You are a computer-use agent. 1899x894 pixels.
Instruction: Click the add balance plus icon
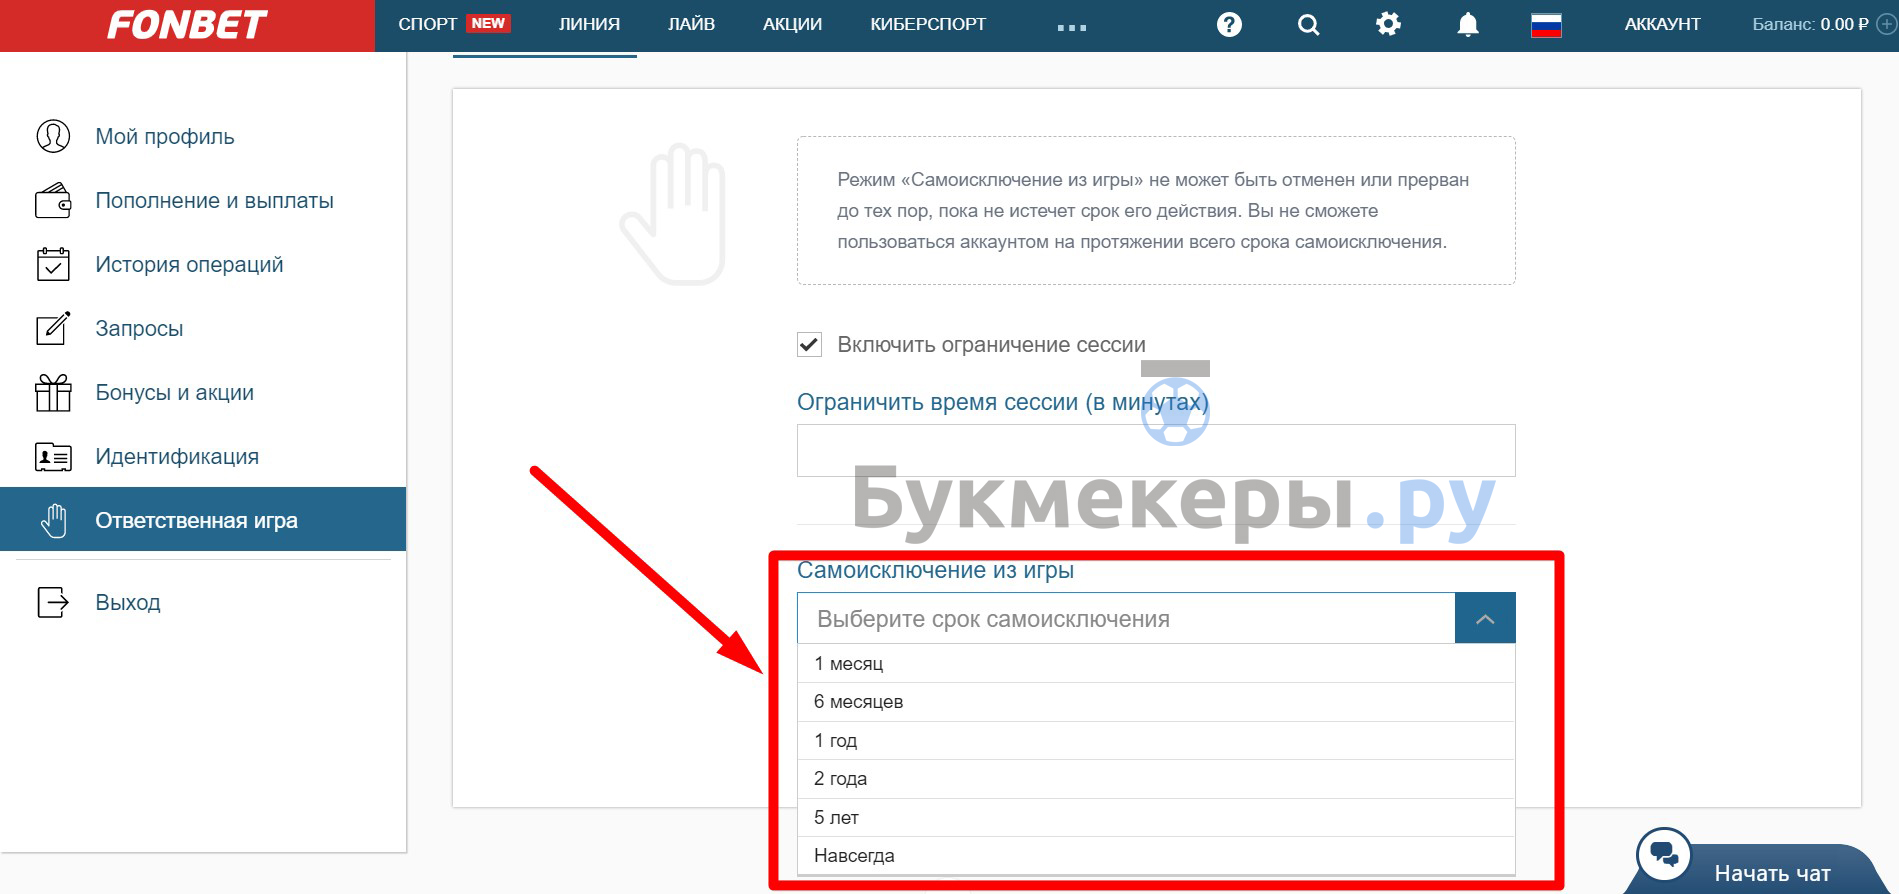click(1886, 24)
